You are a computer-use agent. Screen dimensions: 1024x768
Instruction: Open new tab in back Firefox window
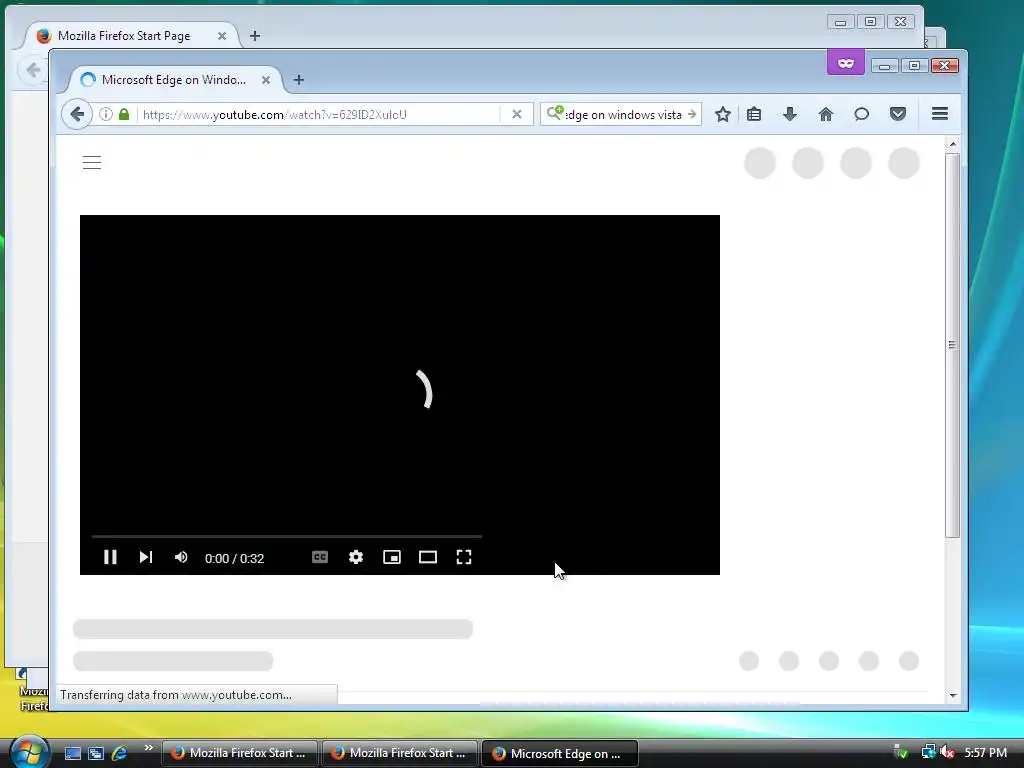pos(255,36)
